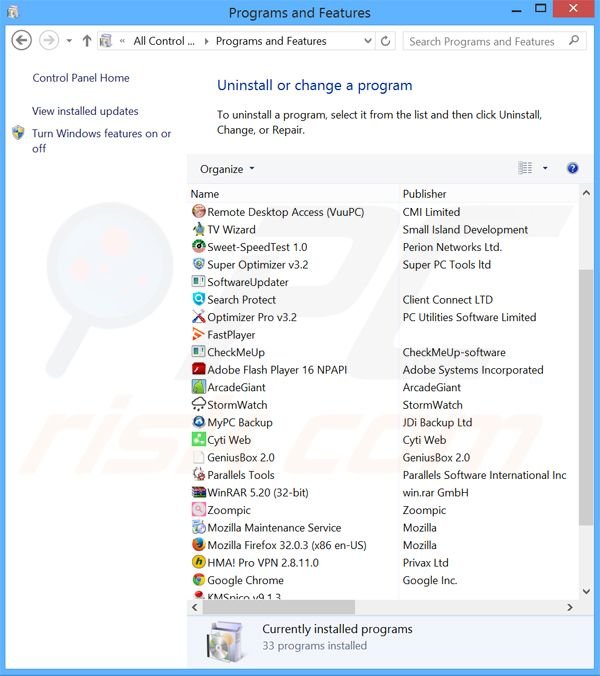
Task: Click the scroll up arrow of list
Action: pos(586,193)
